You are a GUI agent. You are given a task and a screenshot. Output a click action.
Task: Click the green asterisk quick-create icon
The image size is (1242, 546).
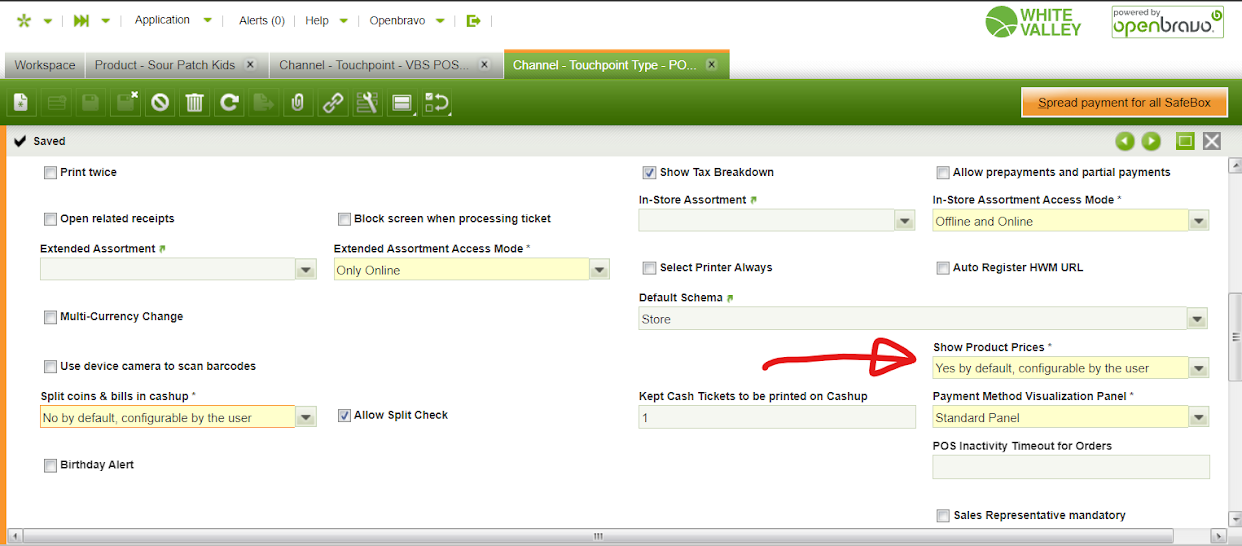pos(23,20)
